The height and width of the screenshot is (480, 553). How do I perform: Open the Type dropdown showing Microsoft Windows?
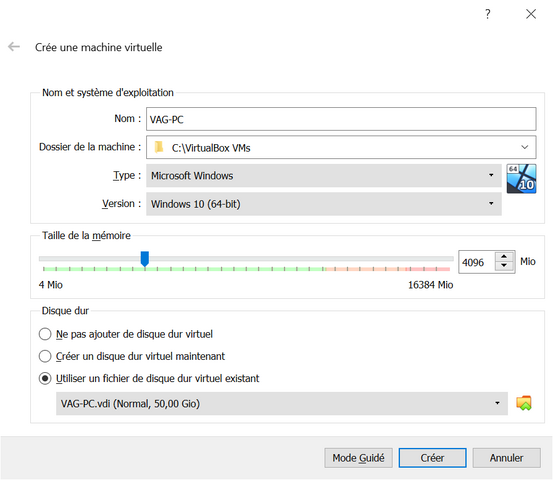point(324,175)
